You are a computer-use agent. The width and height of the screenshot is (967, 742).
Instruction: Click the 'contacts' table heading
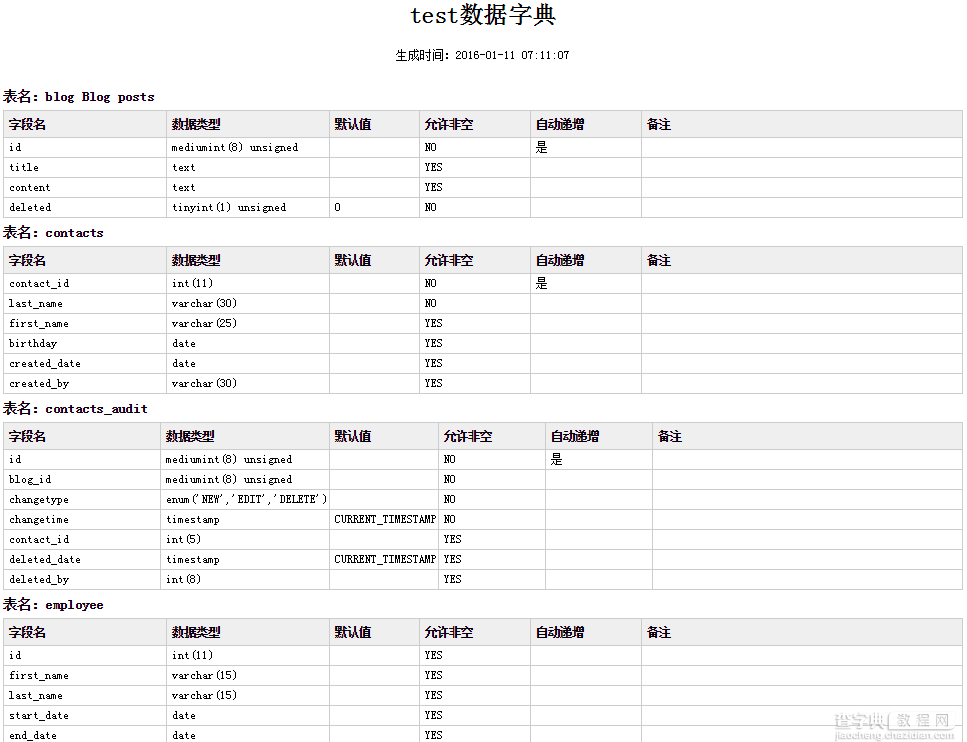pyautogui.click(x=74, y=233)
